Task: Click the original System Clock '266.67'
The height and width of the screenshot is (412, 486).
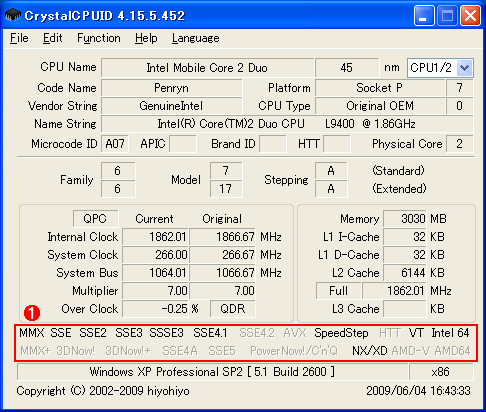Action: (x=222, y=255)
